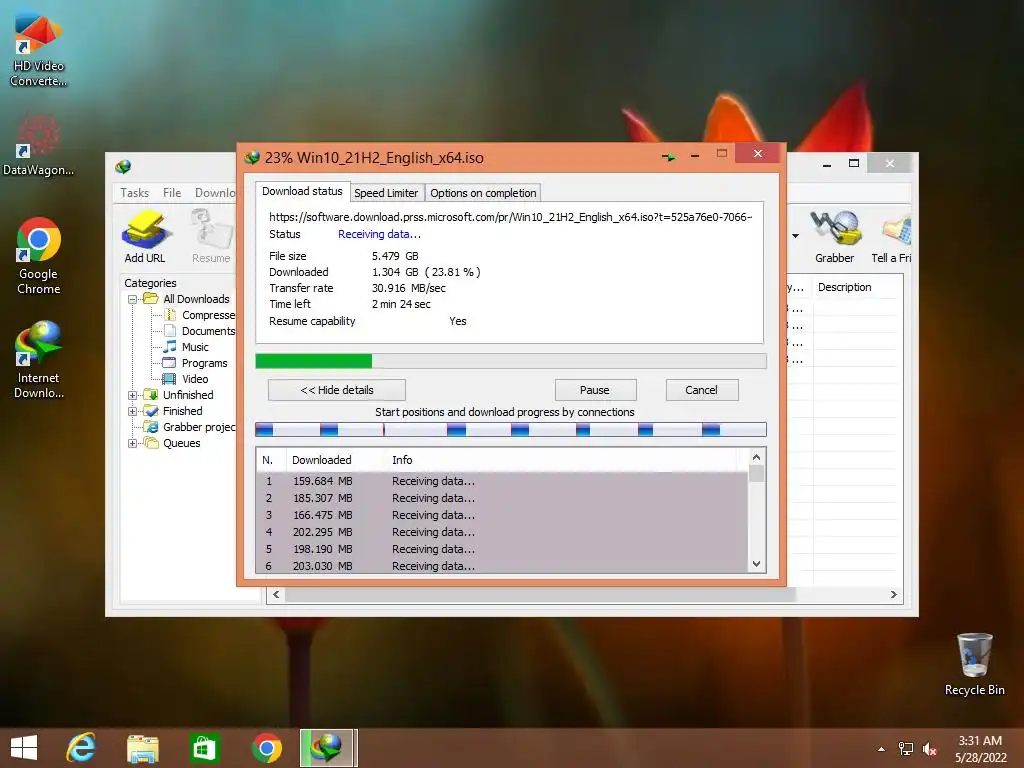The width and height of the screenshot is (1024, 768).
Task: Click the download dialog title bar icon
Action: click(252, 157)
